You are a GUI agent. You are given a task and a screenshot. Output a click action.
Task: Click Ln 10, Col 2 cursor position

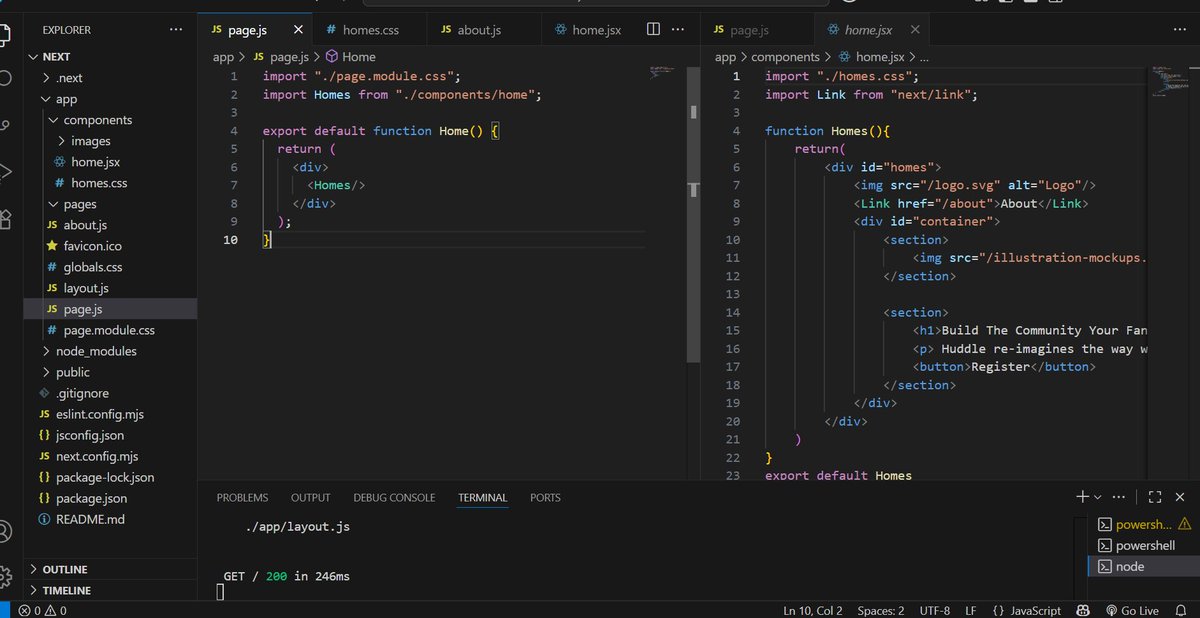point(812,610)
